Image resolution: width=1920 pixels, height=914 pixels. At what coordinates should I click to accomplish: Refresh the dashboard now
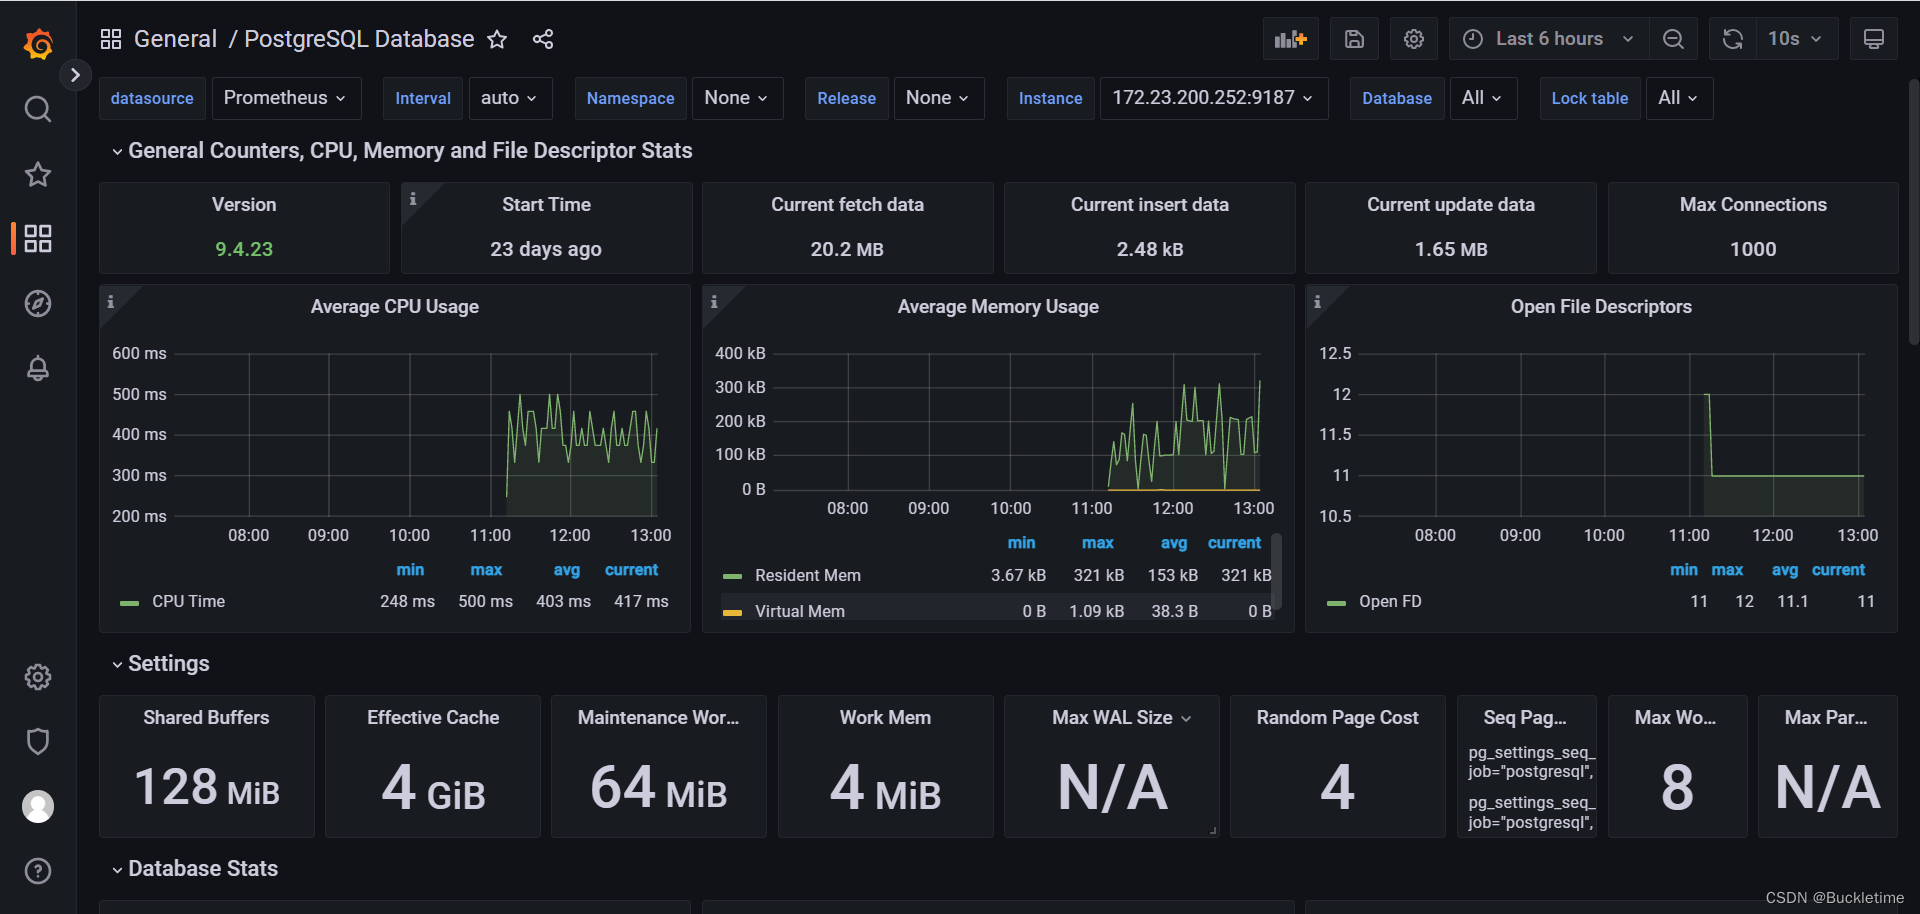tap(1733, 39)
